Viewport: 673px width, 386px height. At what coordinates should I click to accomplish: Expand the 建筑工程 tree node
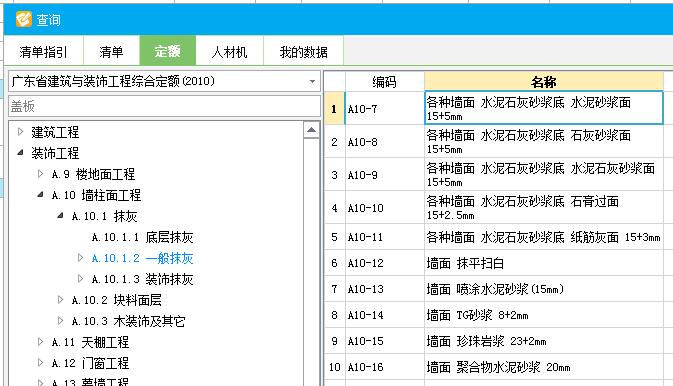[x=20, y=132]
